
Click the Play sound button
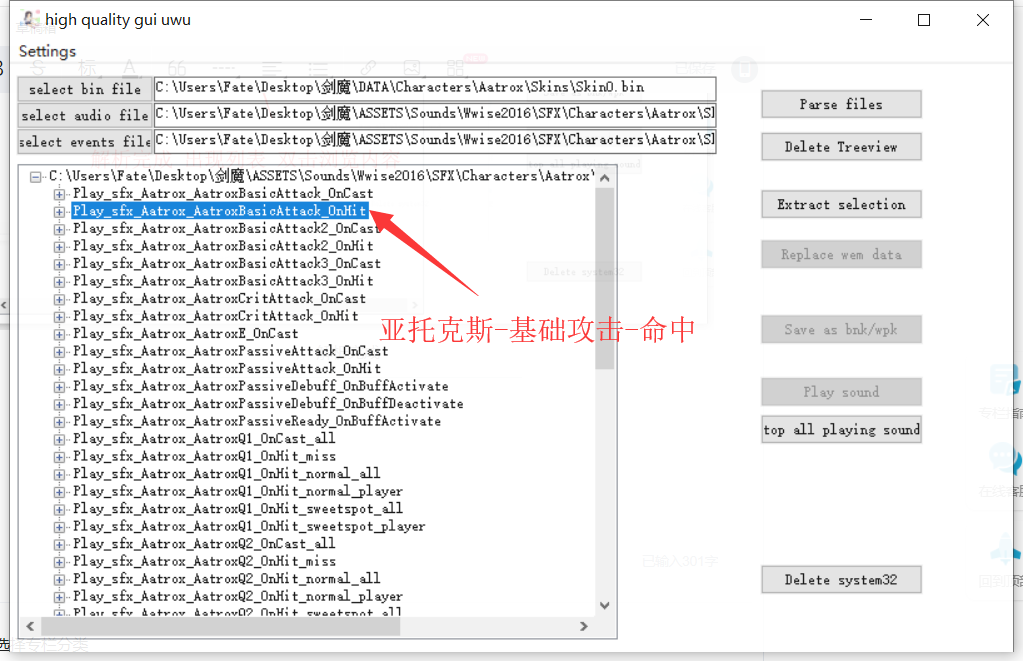pyautogui.click(x=841, y=392)
